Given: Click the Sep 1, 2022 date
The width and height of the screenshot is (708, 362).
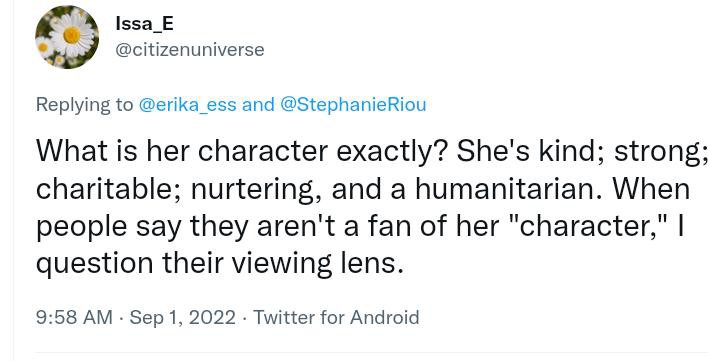Looking at the screenshot, I should 182,317.
